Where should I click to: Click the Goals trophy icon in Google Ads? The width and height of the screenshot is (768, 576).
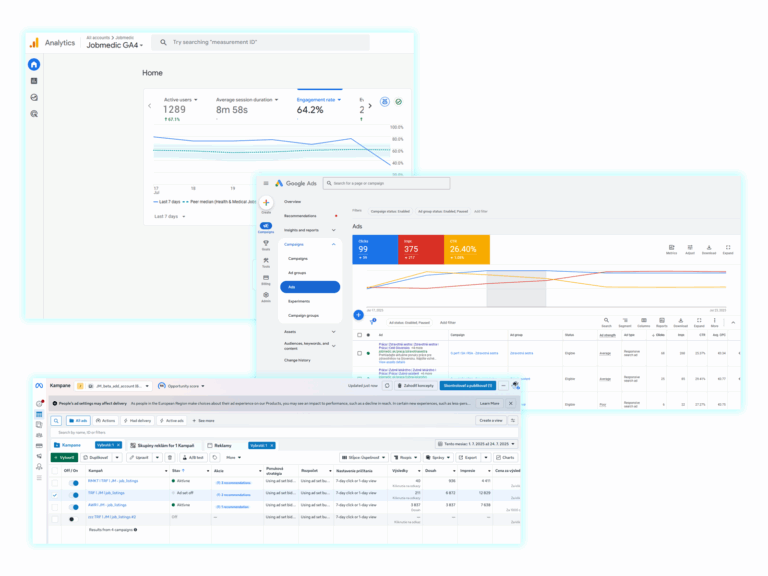(x=266, y=243)
